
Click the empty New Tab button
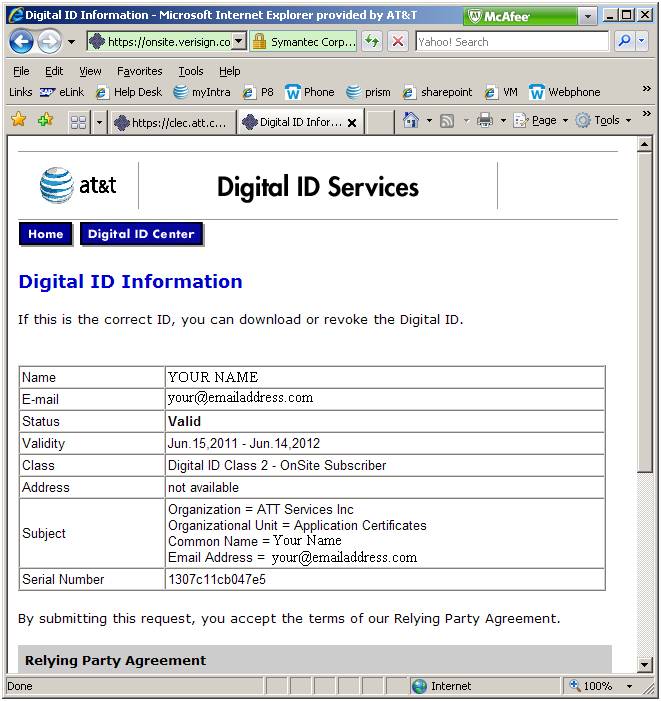point(380,122)
